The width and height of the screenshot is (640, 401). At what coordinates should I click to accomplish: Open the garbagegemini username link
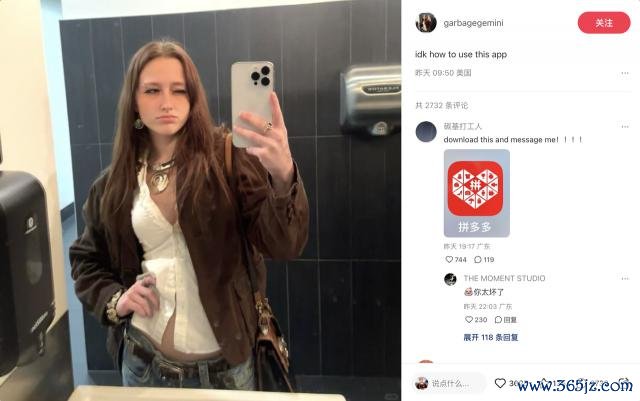(473, 23)
